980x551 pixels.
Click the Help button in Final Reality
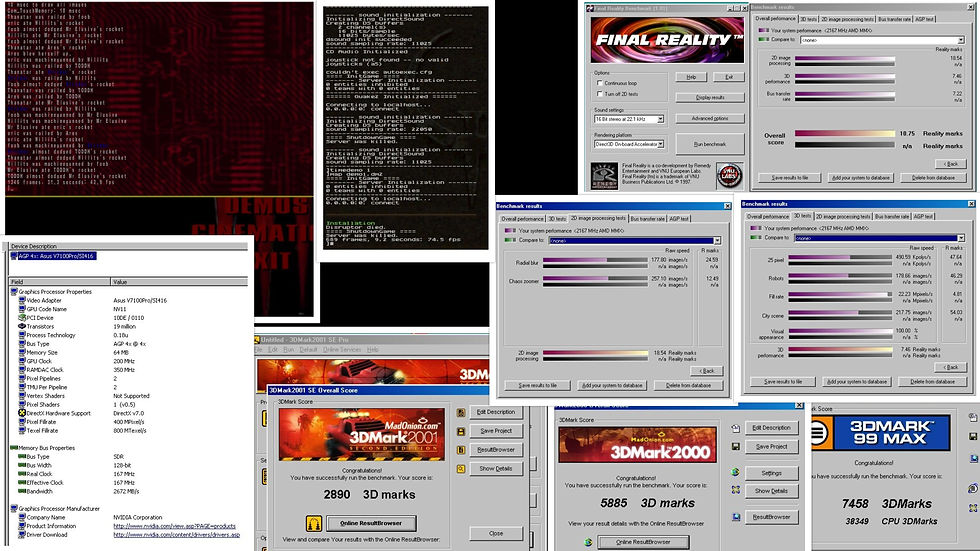pos(691,77)
